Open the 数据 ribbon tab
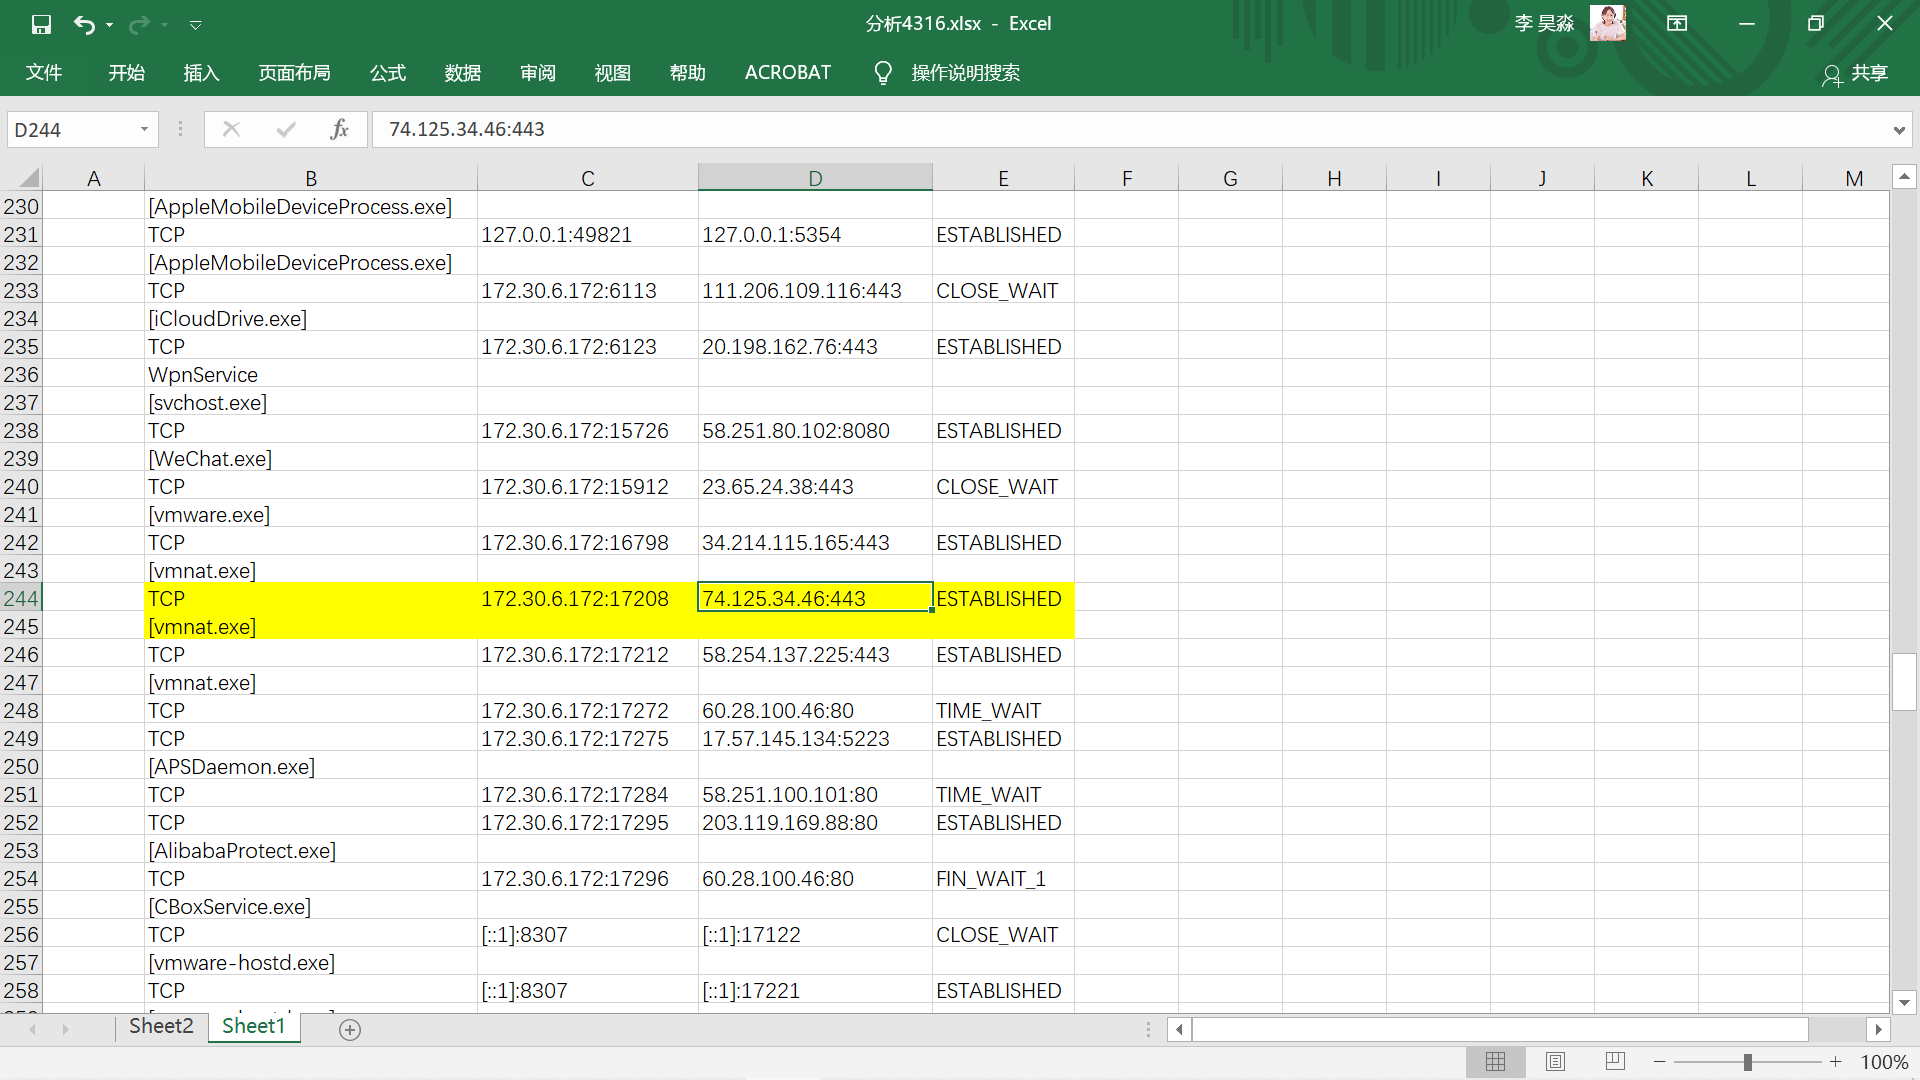 point(462,73)
